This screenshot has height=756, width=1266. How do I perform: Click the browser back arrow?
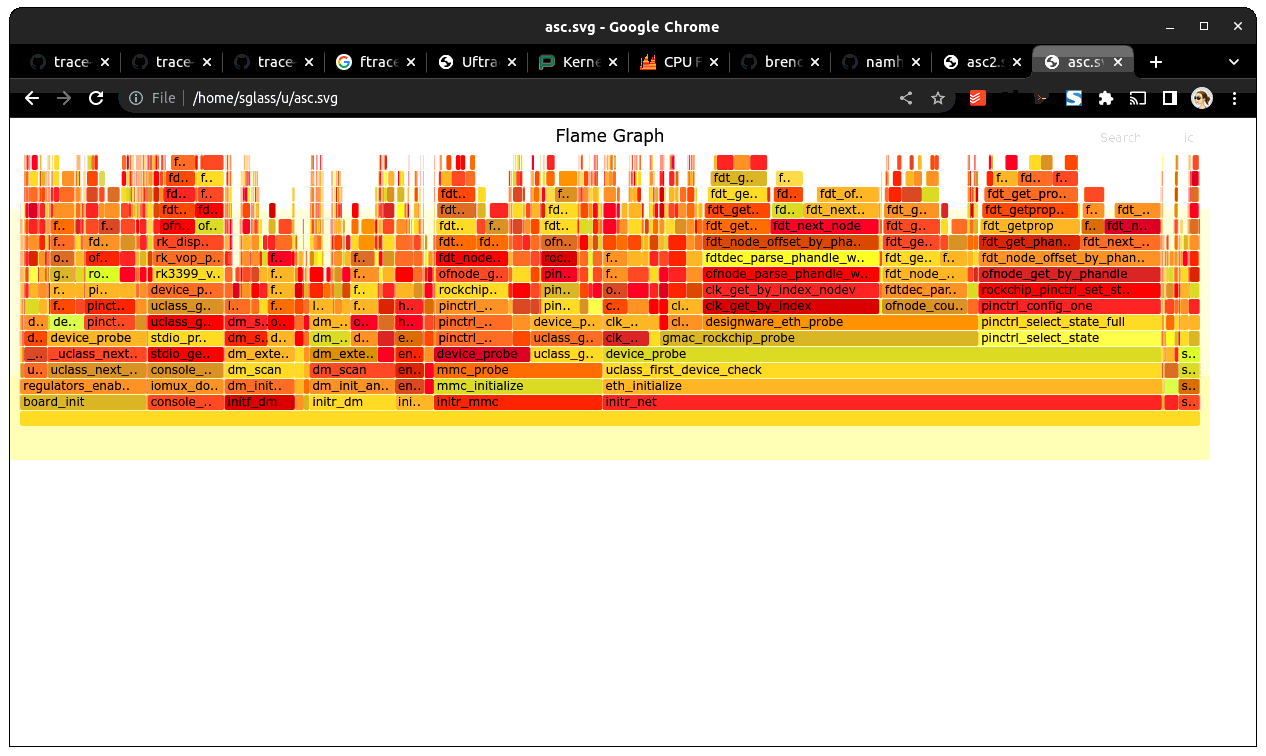[x=31, y=98]
